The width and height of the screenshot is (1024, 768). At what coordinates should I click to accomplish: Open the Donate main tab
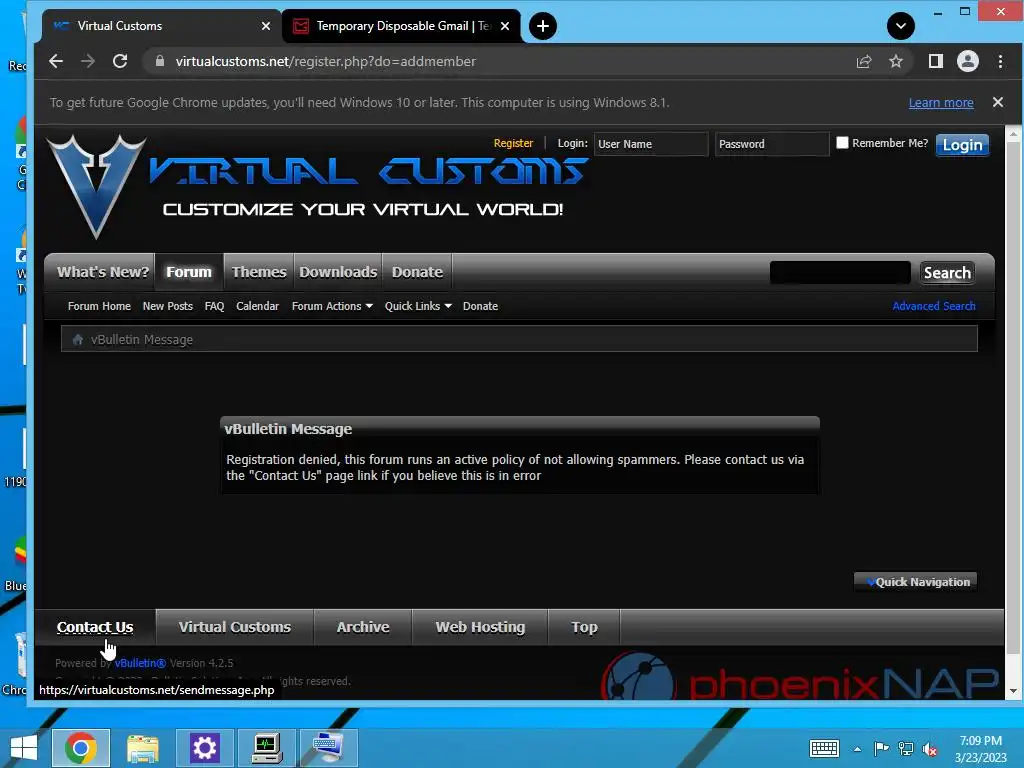tap(417, 272)
